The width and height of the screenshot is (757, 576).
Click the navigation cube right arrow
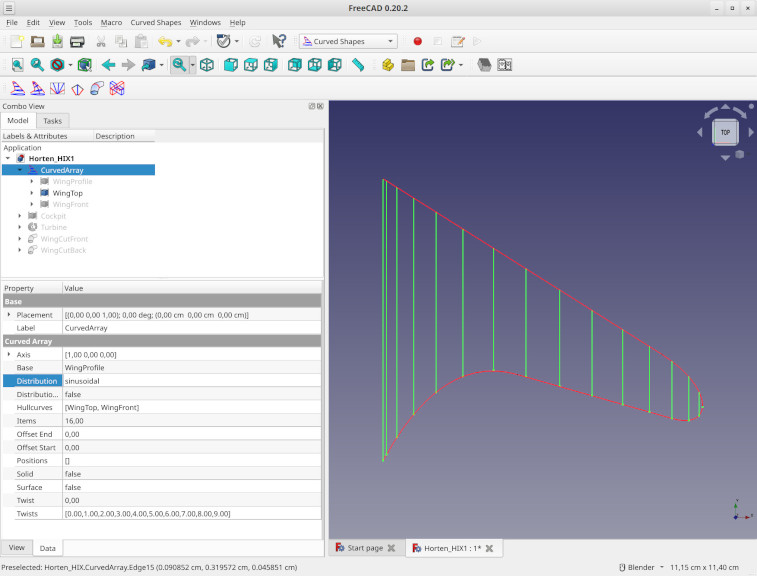pyautogui.click(x=751, y=132)
